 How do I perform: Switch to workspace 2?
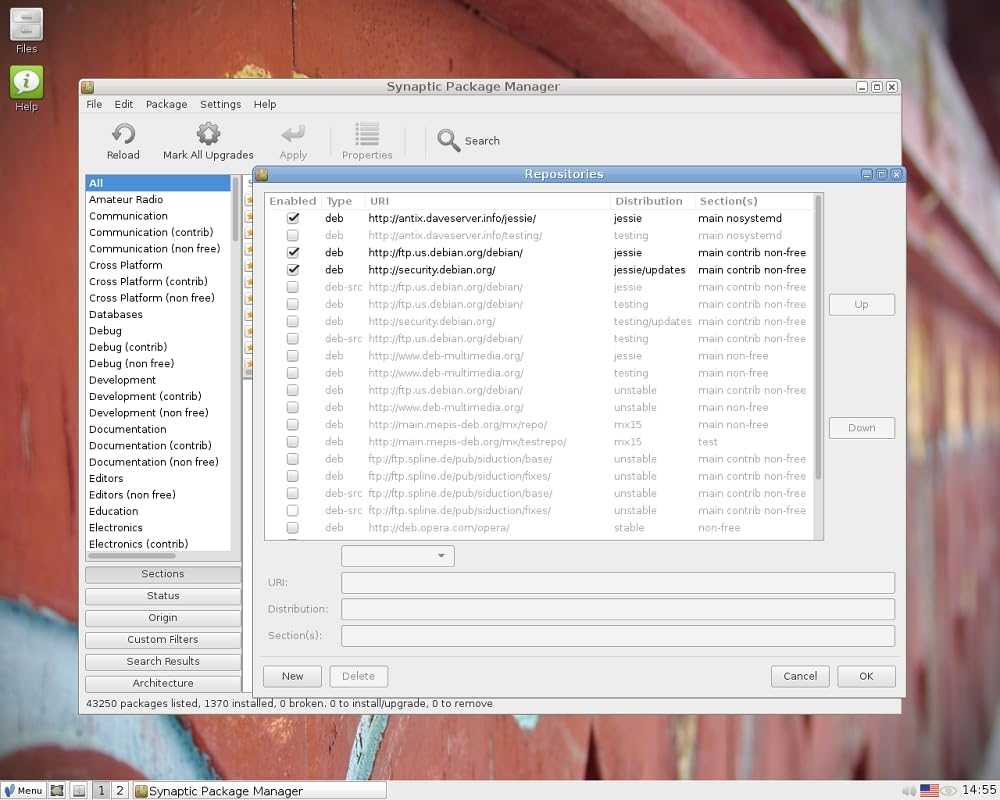pyautogui.click(x=119, y=790)
